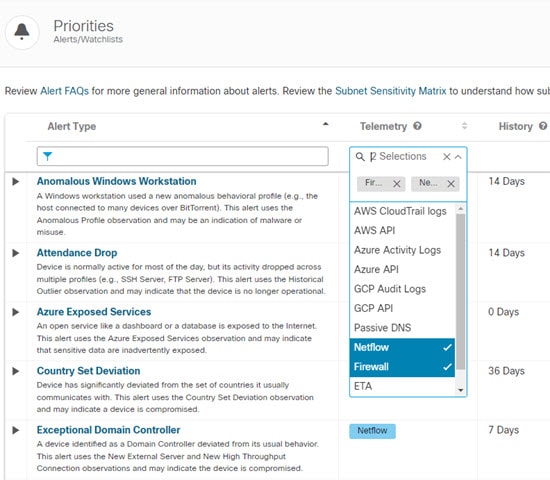Collapse the Telemetry dropdown with the chevron
Screen dimensions: 550x480
point(458,157)
